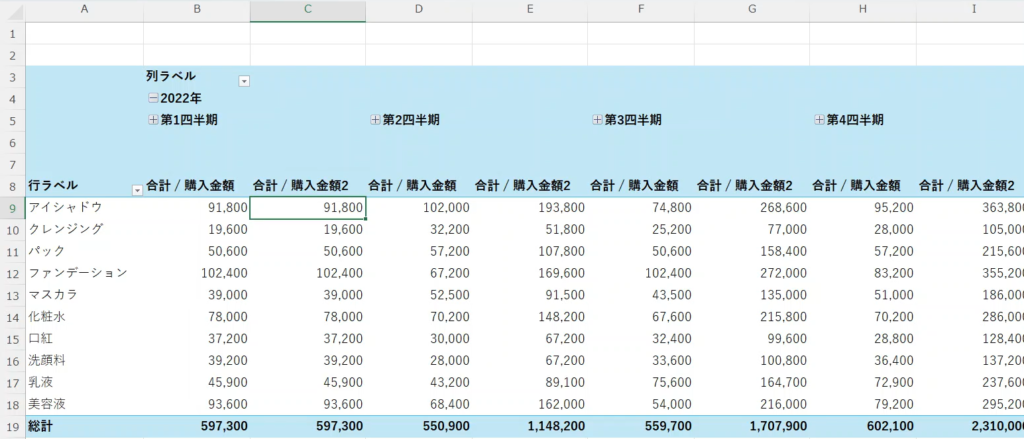The height and width of the screenshot is (439, 1024).
Task: Select column C header
Action: coord(307,10)
